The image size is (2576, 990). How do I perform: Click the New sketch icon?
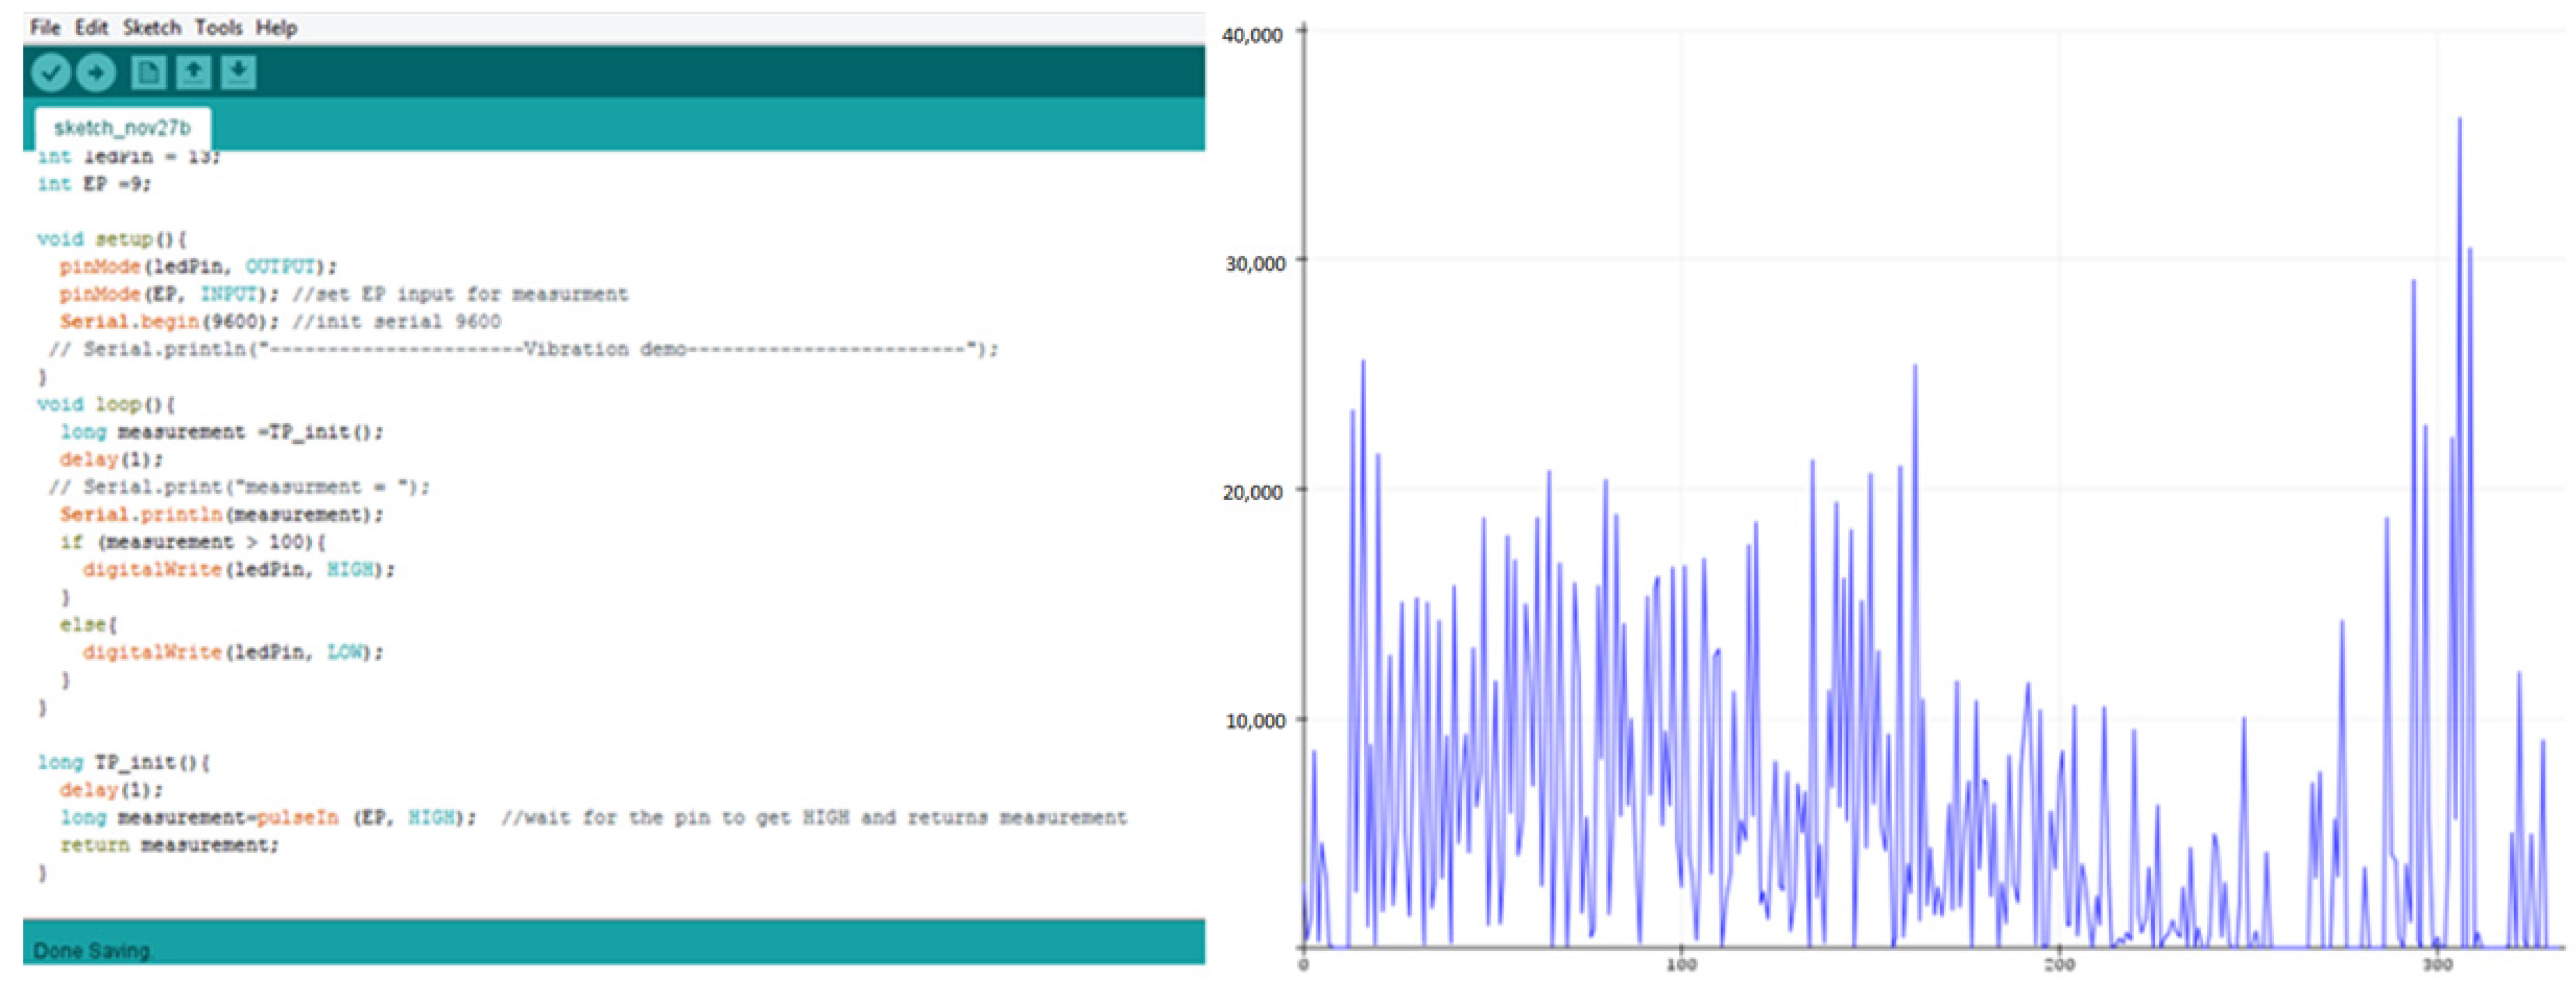(x=148, y=72)
